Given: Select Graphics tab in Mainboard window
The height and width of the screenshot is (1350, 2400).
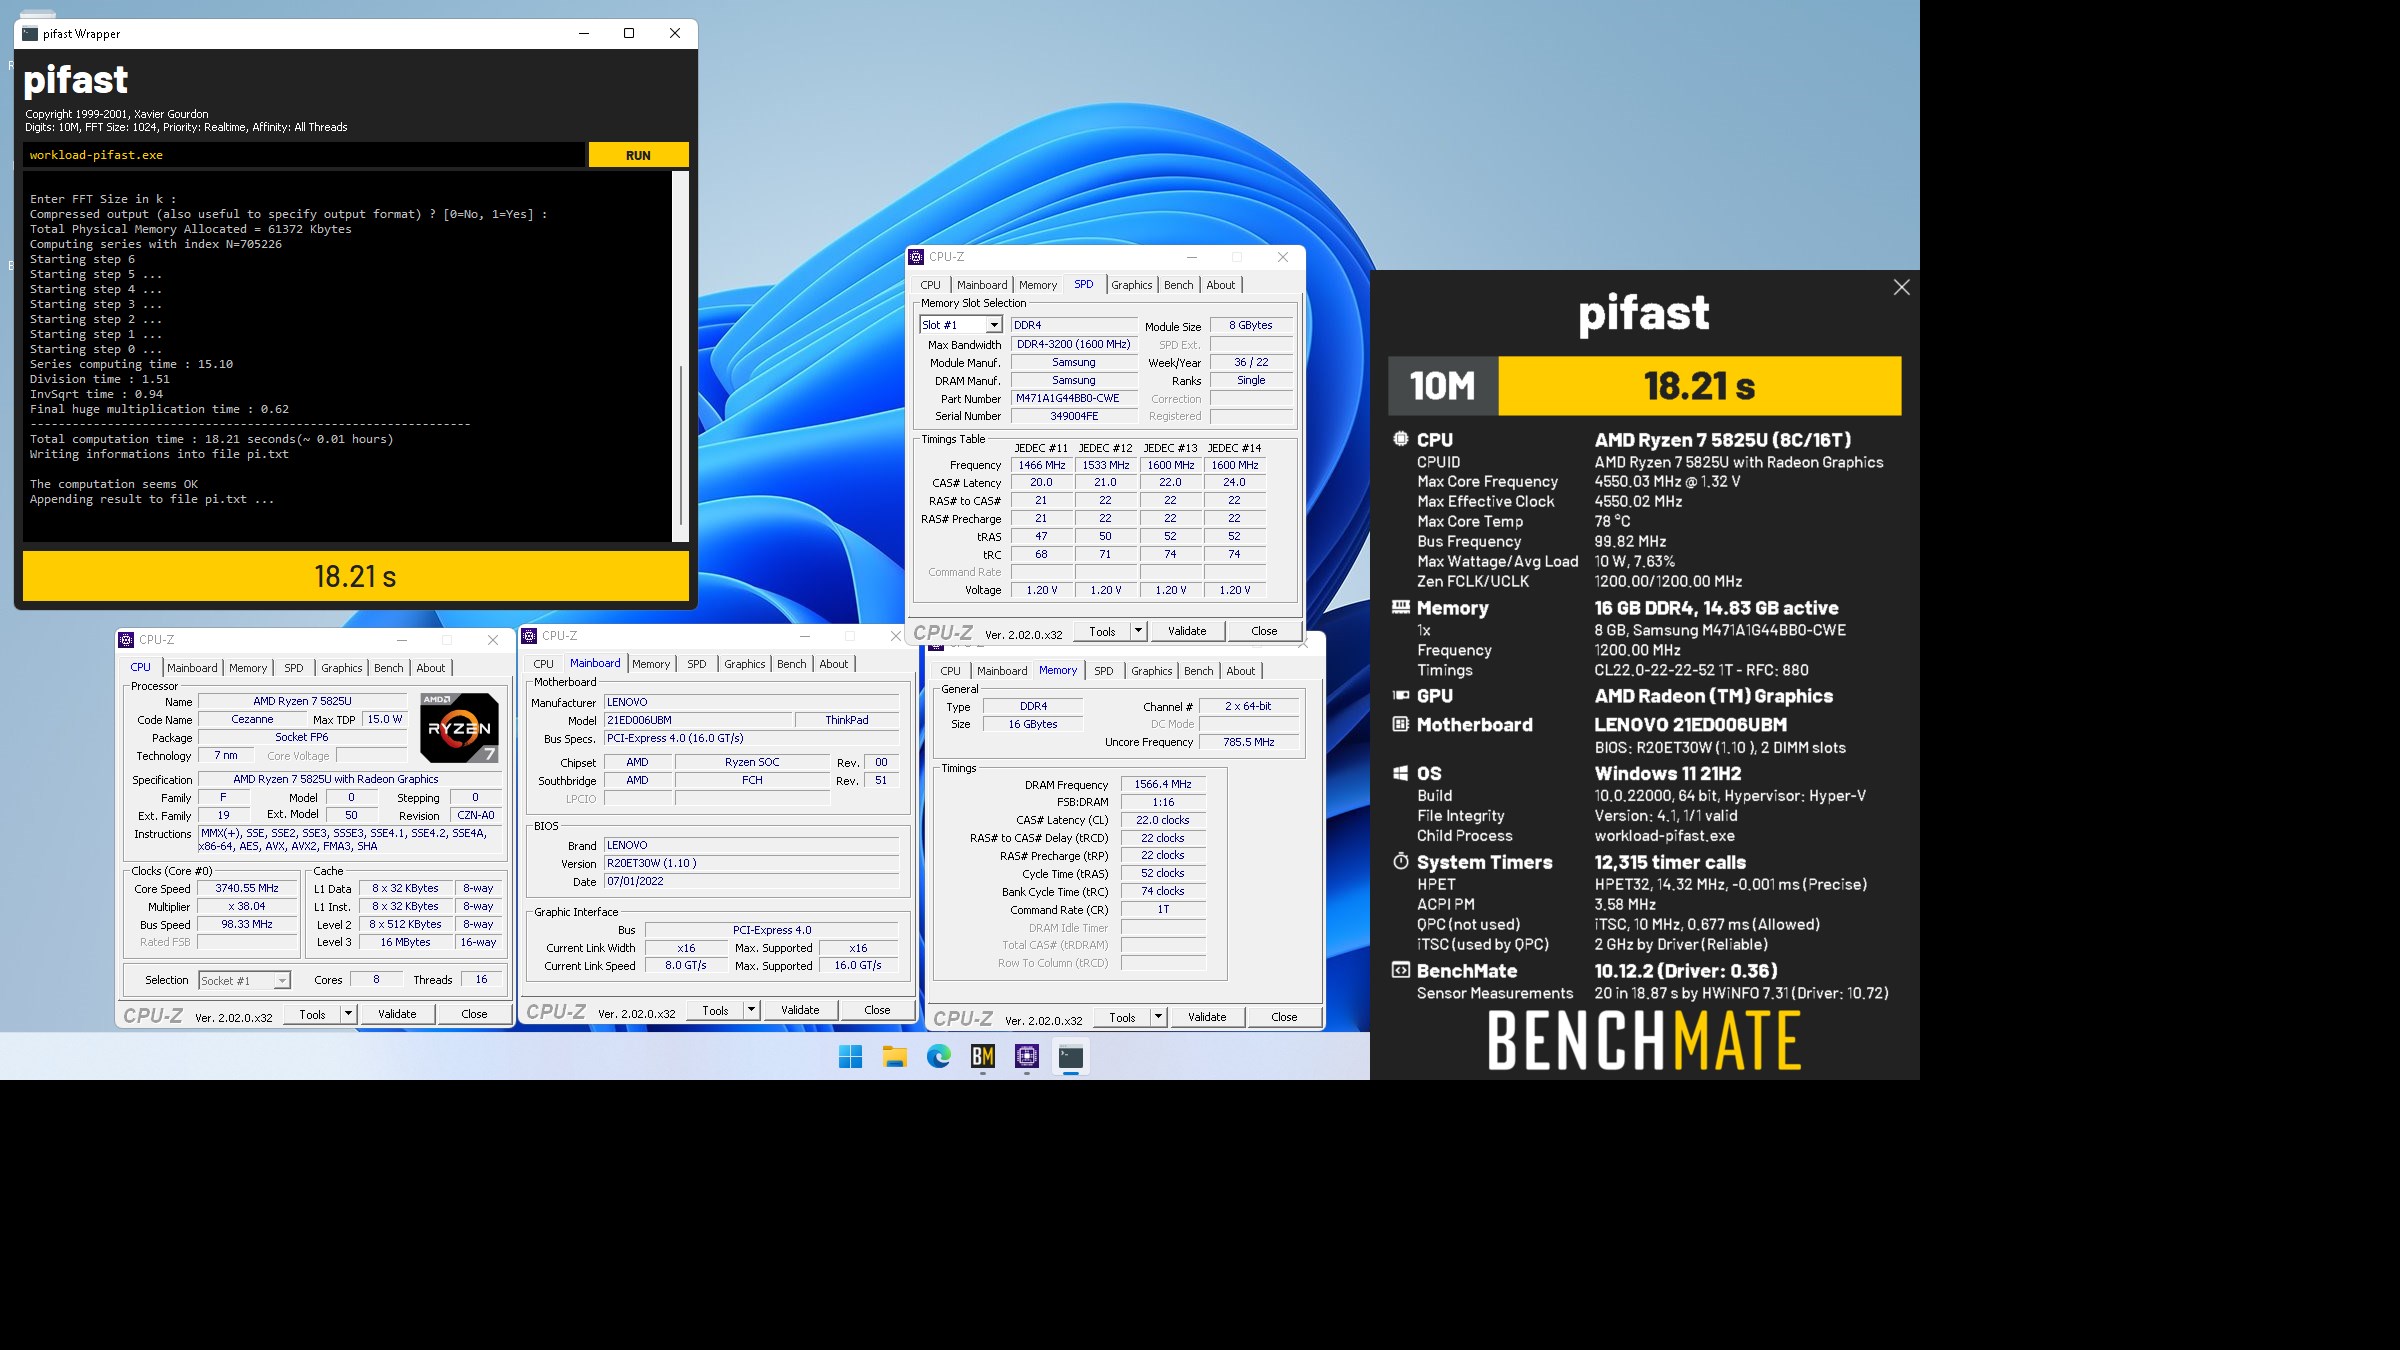Looking at the screenshot, I should click(x=744, y=664).
